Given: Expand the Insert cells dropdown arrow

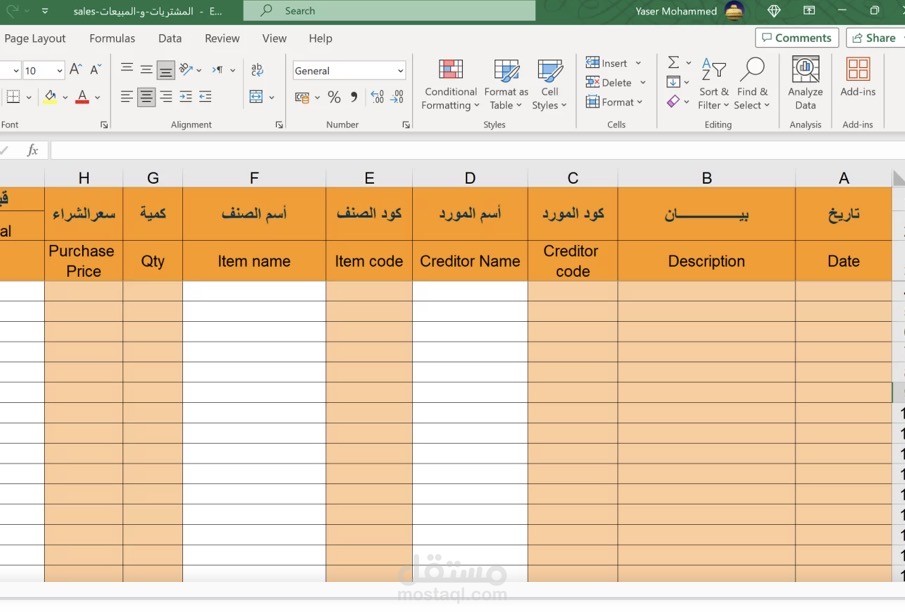Looking at the screenshot, I should [x=638, y=63].
